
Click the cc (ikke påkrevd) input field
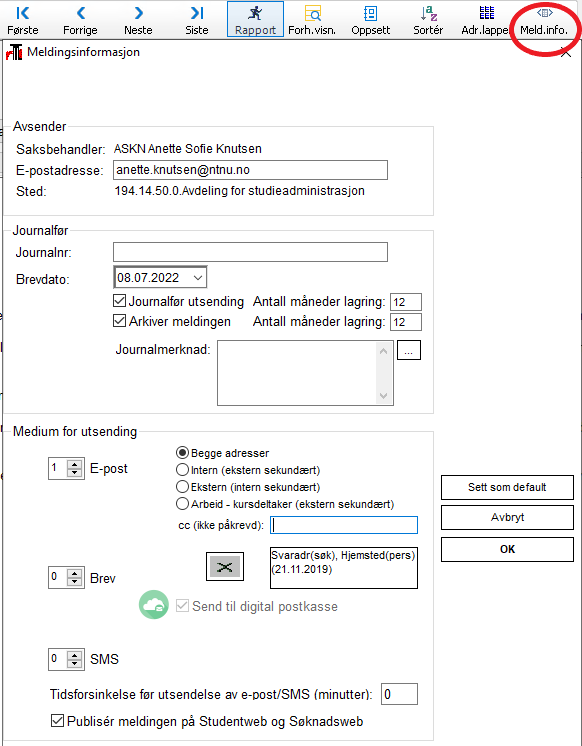344,525
